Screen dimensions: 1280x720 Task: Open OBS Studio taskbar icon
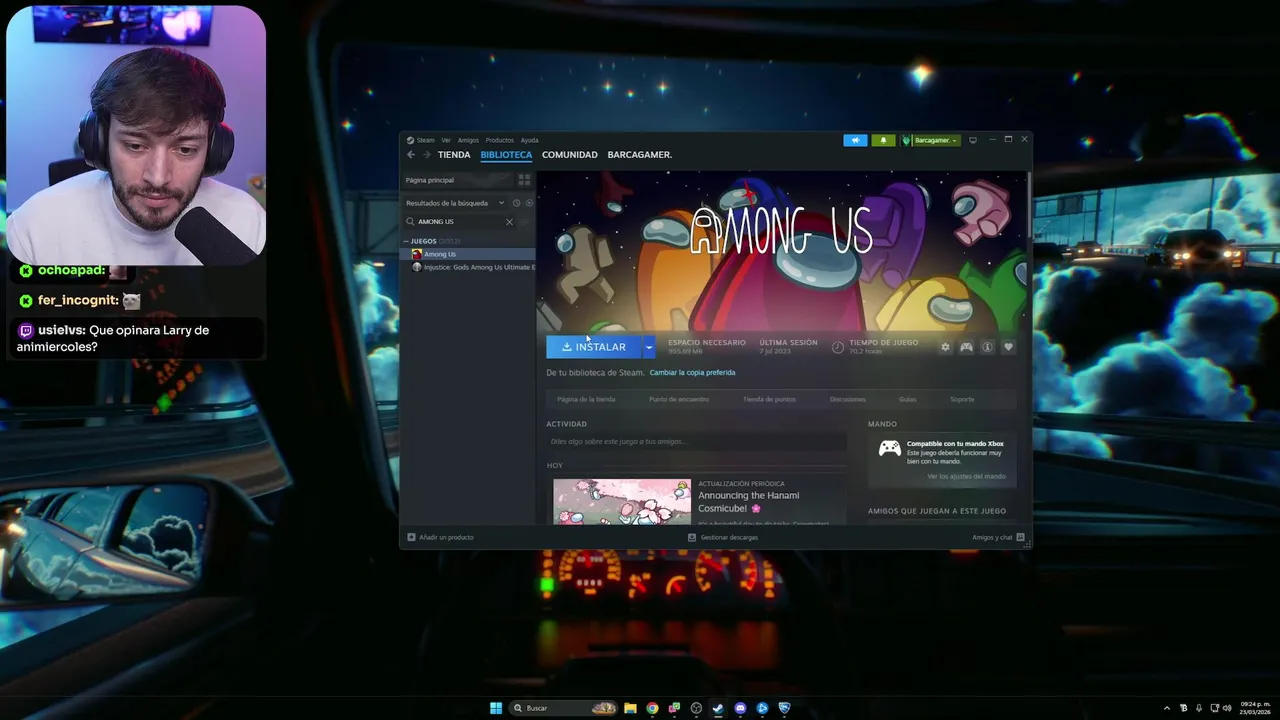(x=696, y=708)
